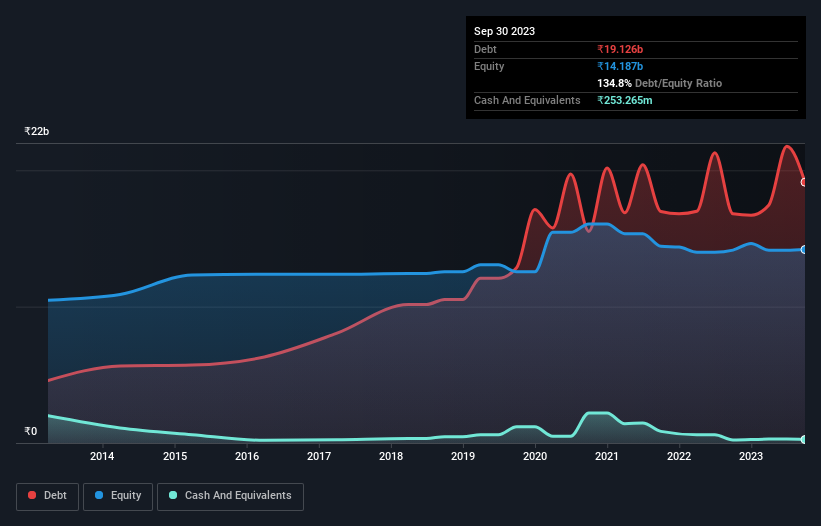This screenshot has width=821, height=526.
Task: Toggle the Equity legend series
Action: (x=118, y=496)
